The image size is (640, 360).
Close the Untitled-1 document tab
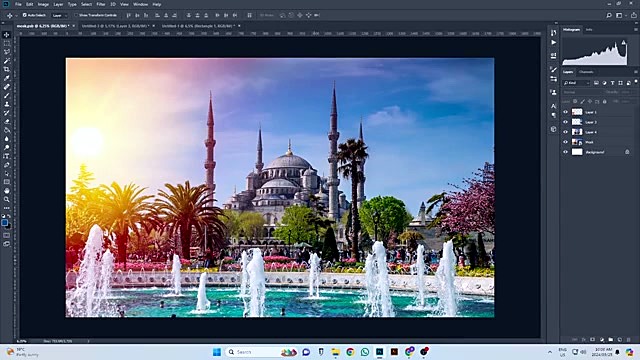(x=239, y=26)
